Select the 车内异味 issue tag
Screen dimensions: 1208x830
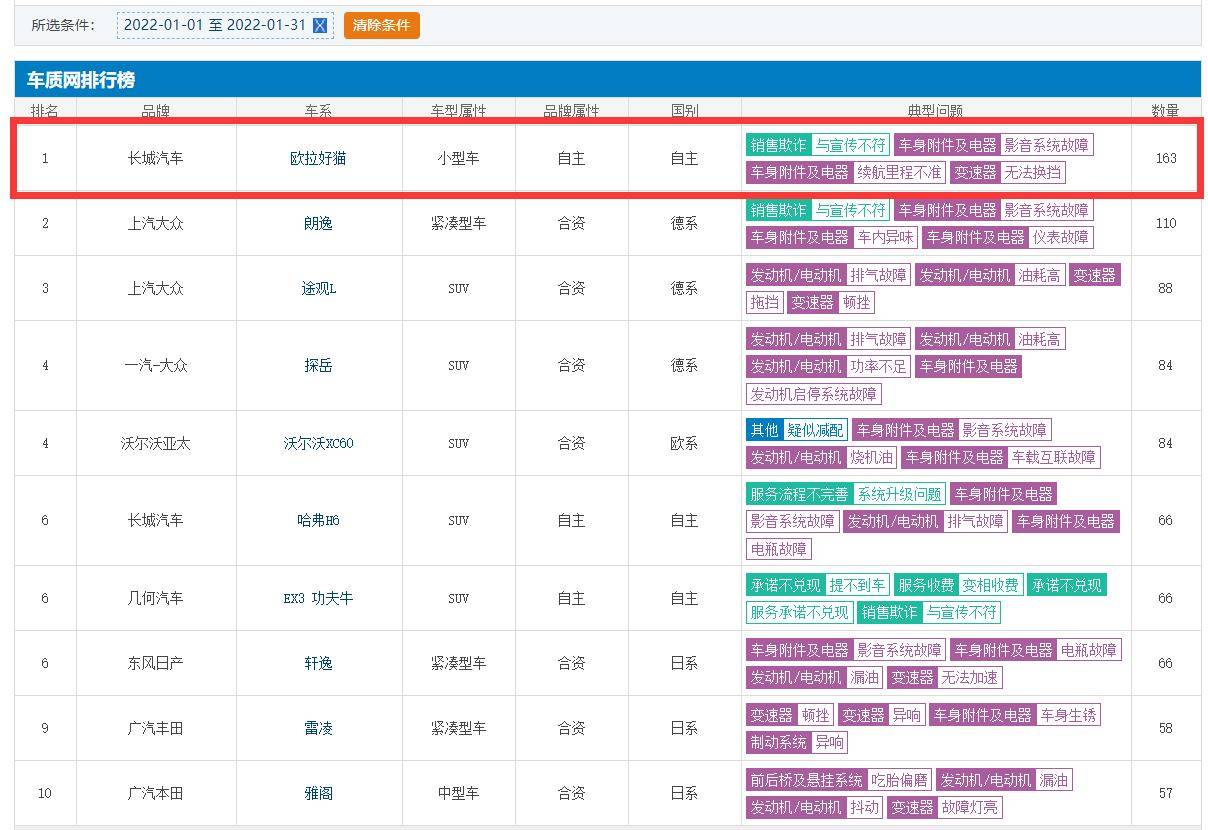pos(886,237)
